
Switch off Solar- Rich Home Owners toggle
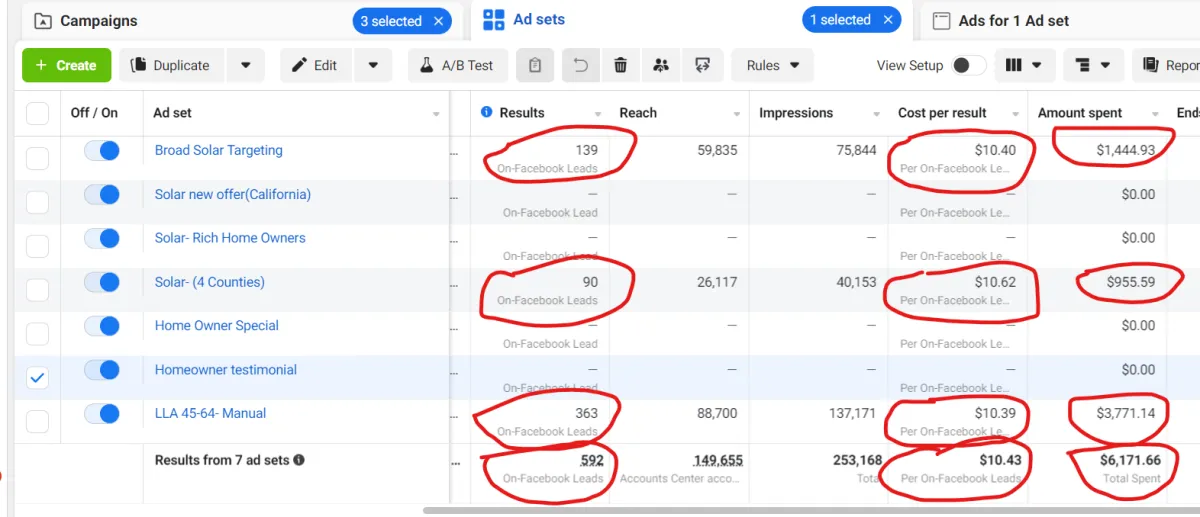(102, 238)
